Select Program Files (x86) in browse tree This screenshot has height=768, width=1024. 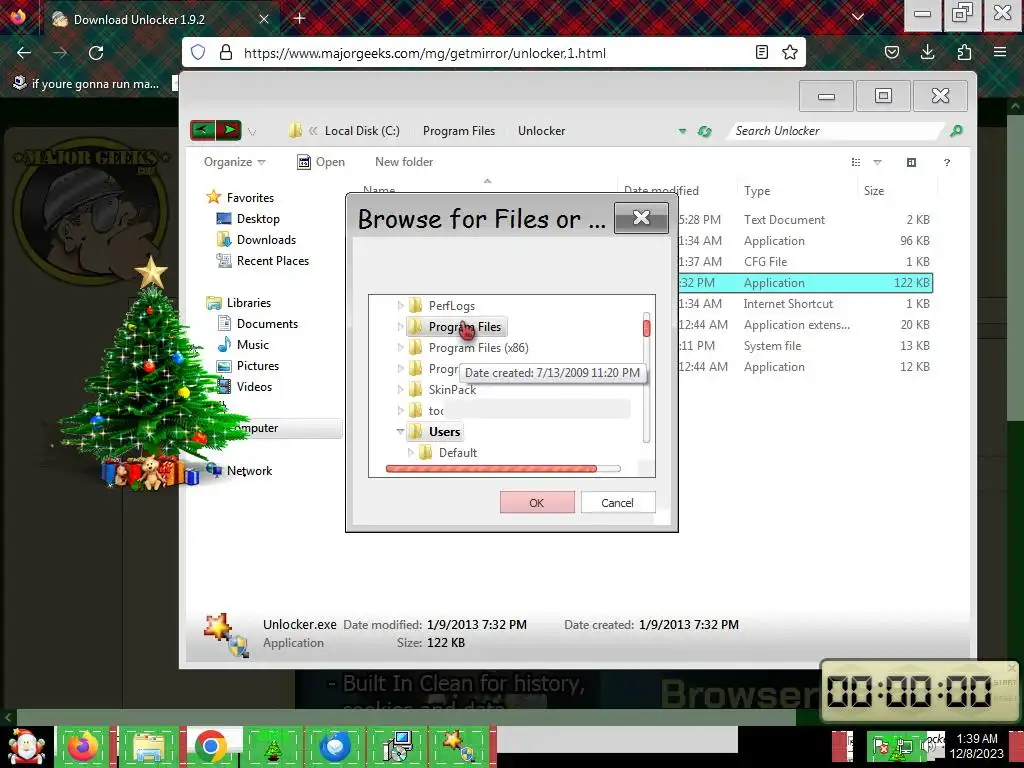[478, 347]
